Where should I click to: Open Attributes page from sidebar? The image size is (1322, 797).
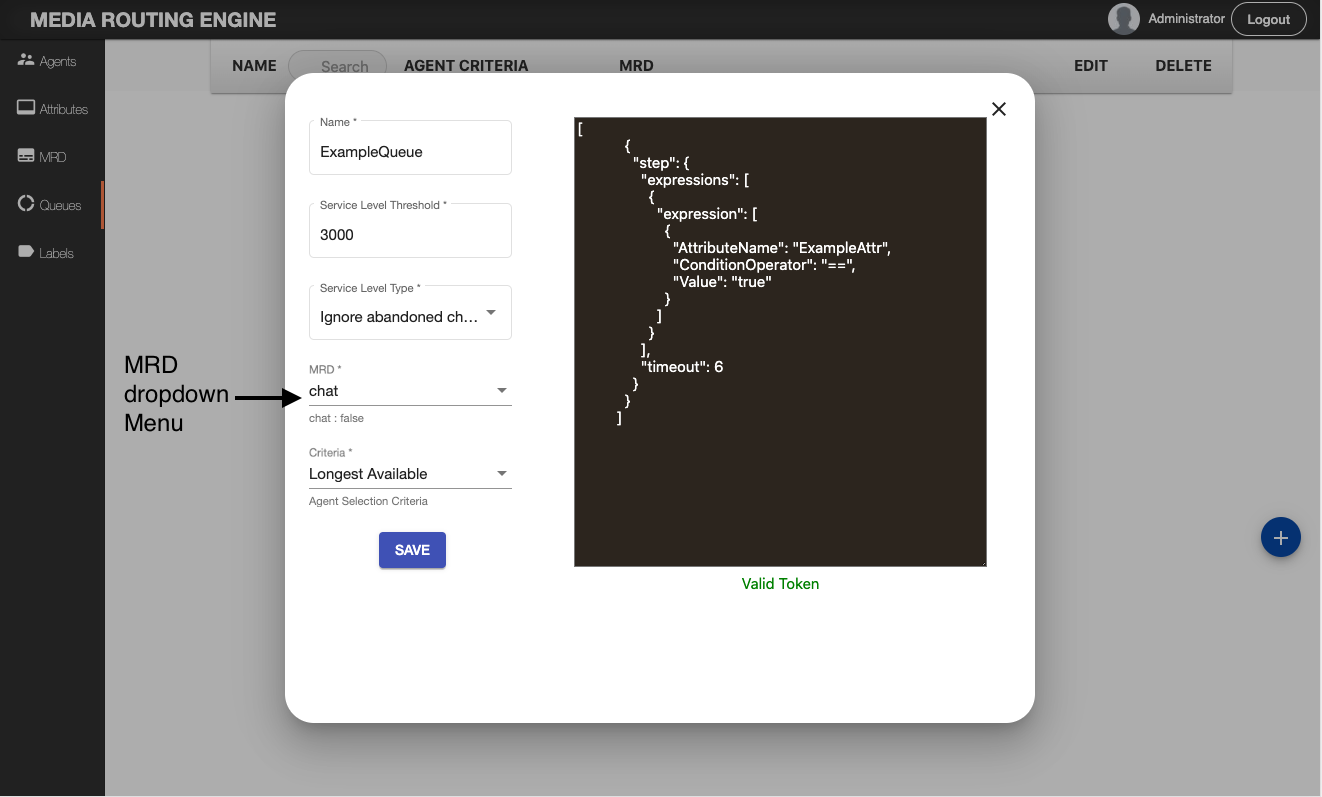63,109
